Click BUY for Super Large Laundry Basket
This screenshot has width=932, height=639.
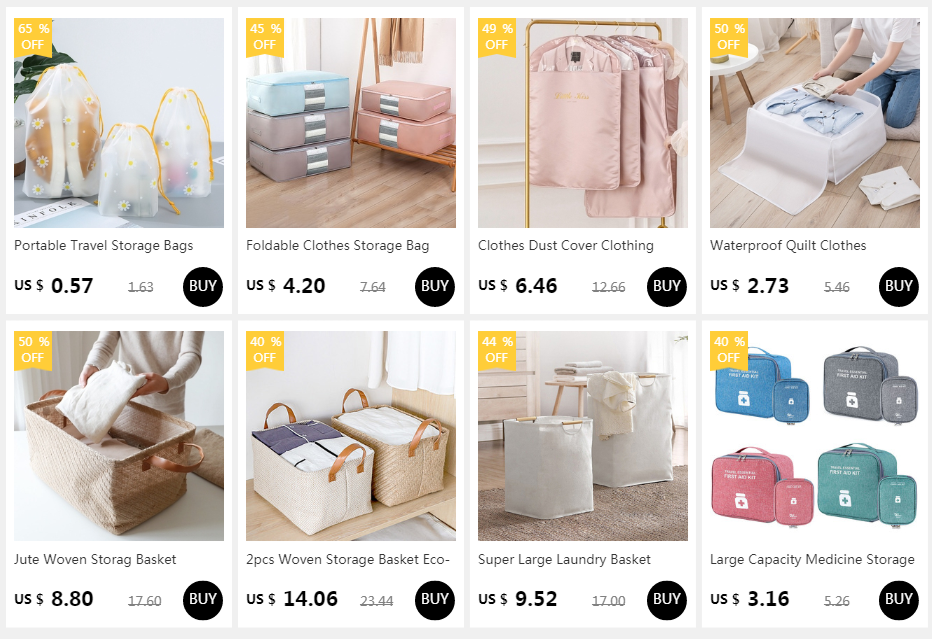coord(666,600)
